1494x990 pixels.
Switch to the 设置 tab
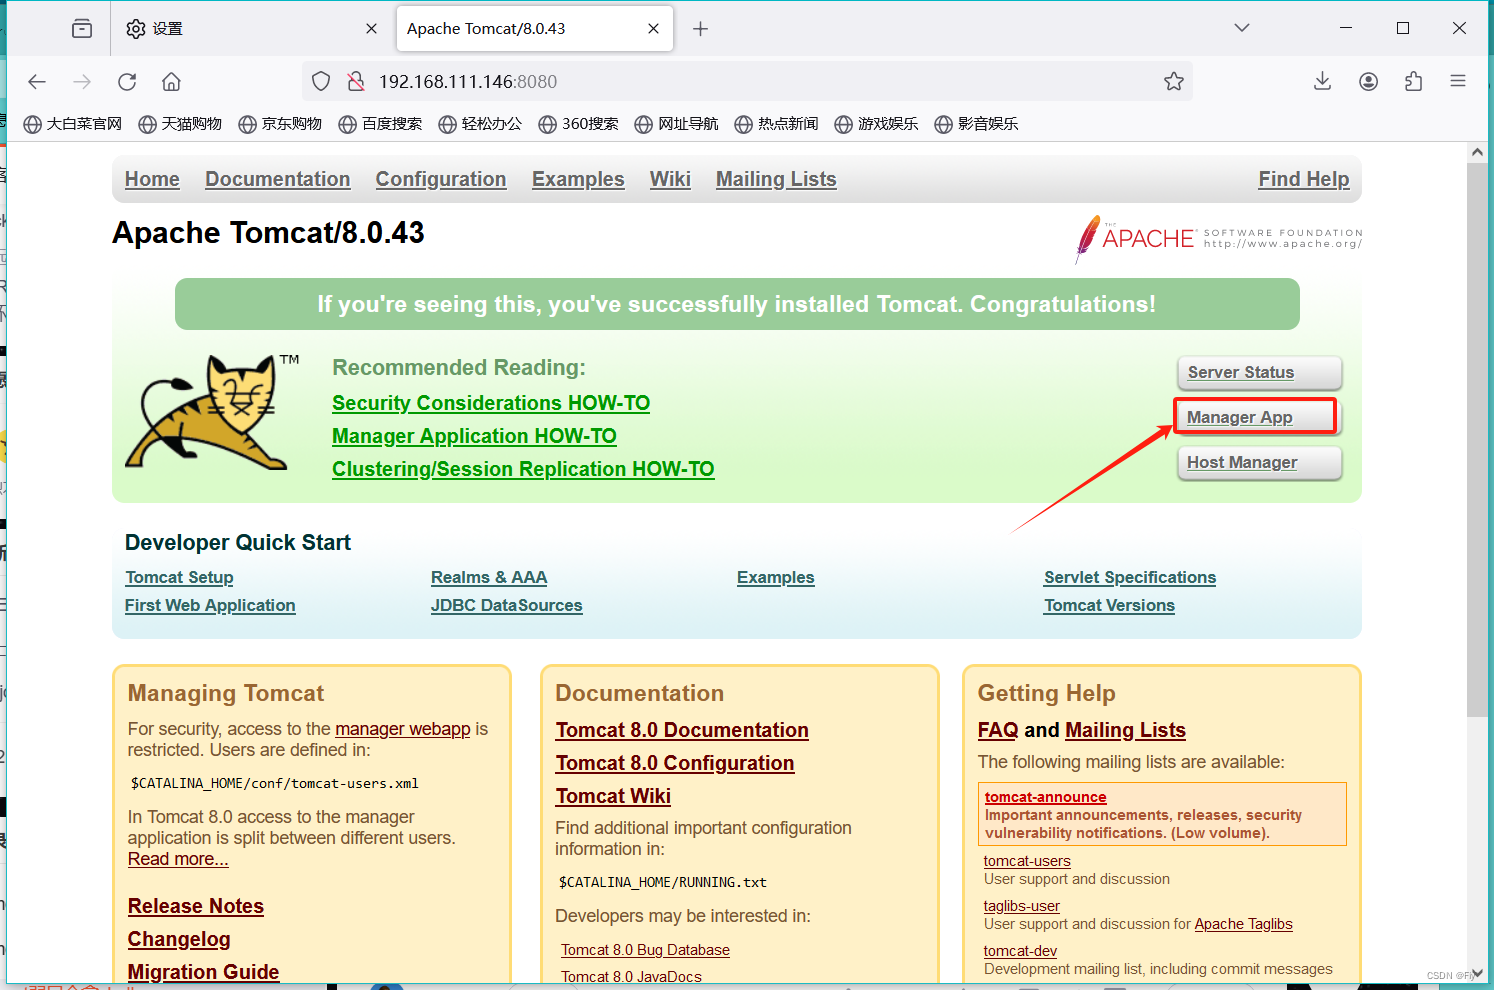[x=250, y=29]
